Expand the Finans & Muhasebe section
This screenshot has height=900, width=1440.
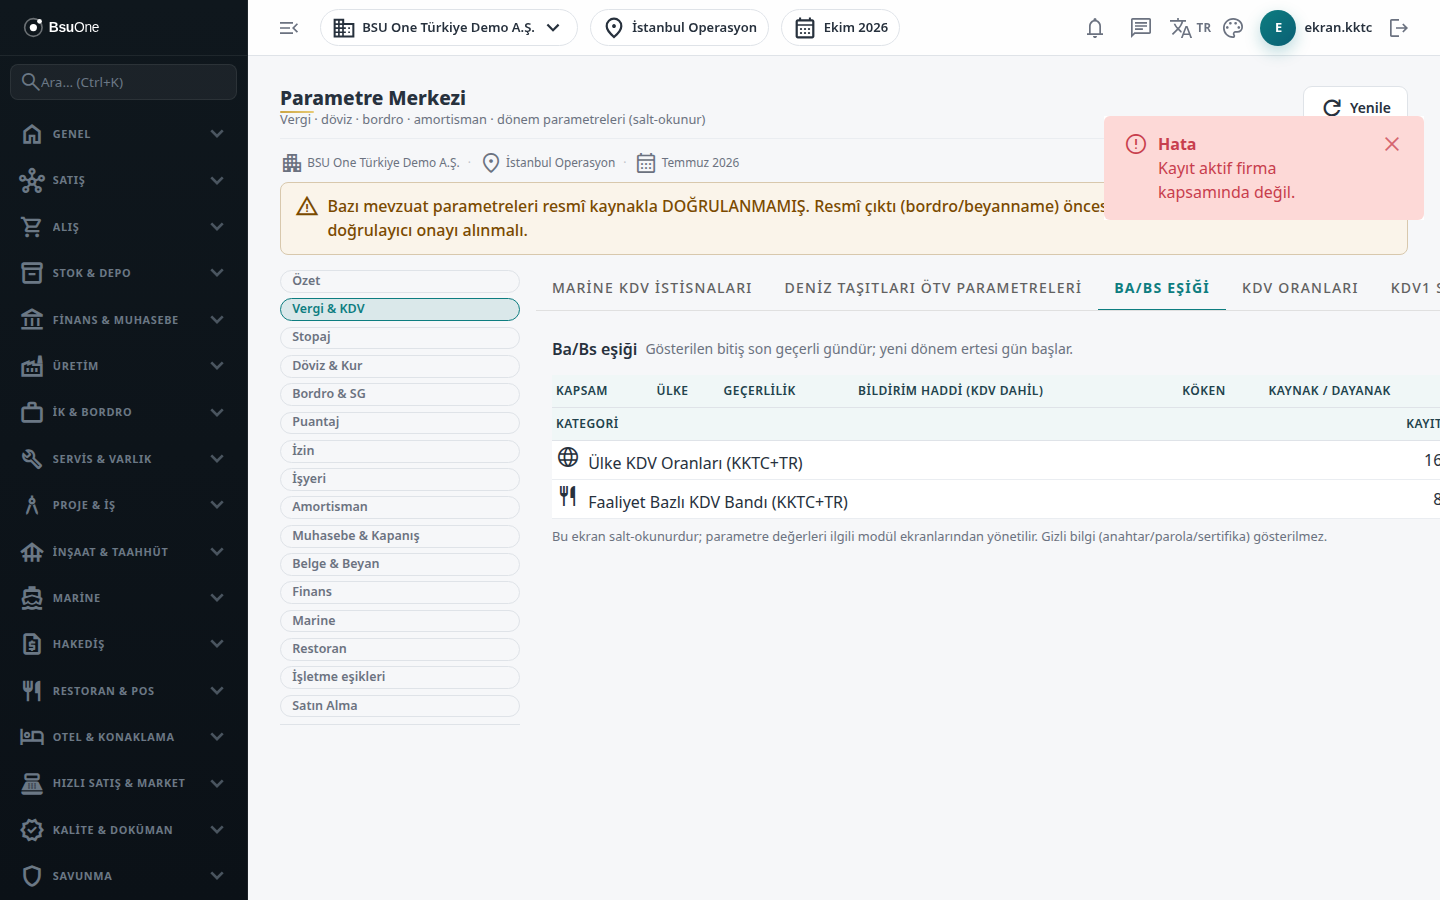(124, 320)
